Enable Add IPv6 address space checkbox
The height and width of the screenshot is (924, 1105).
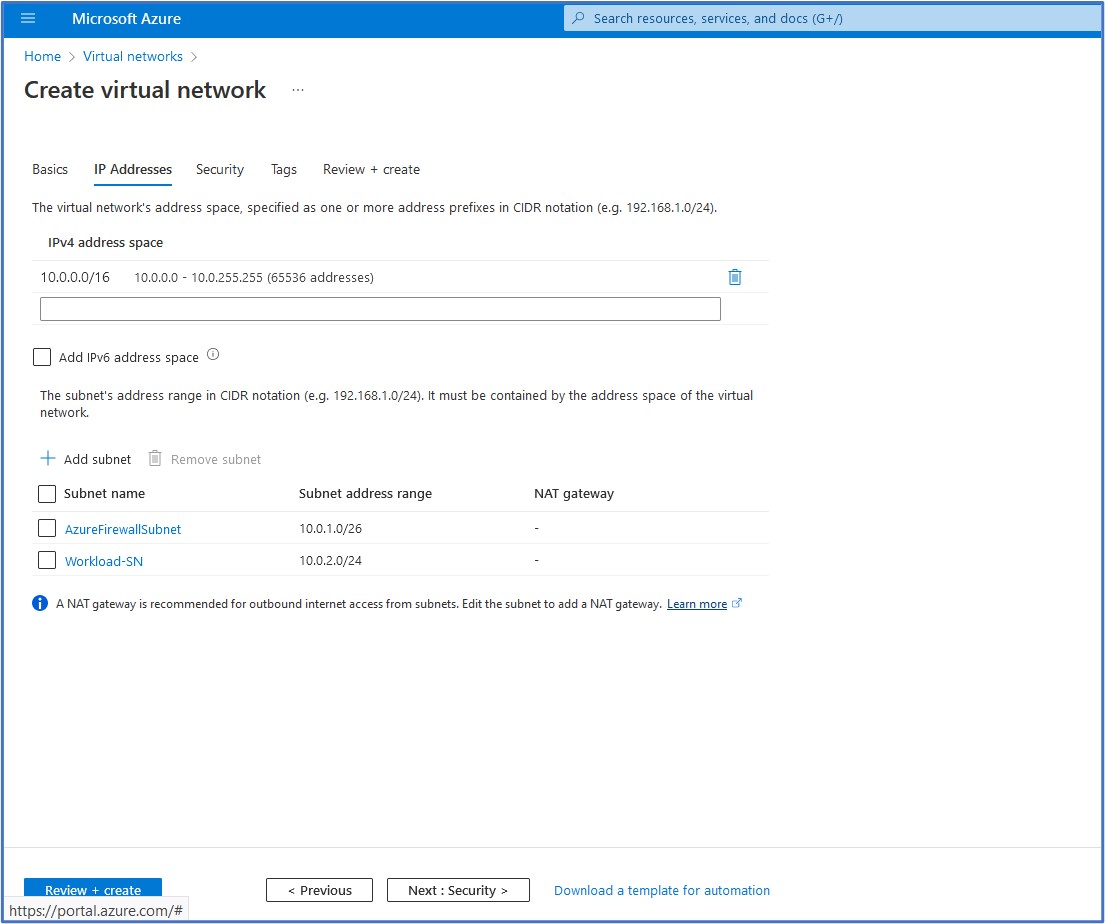42,357
